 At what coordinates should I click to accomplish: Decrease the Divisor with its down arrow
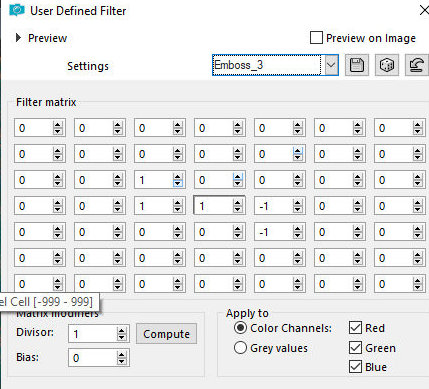(x=122, y=337)
